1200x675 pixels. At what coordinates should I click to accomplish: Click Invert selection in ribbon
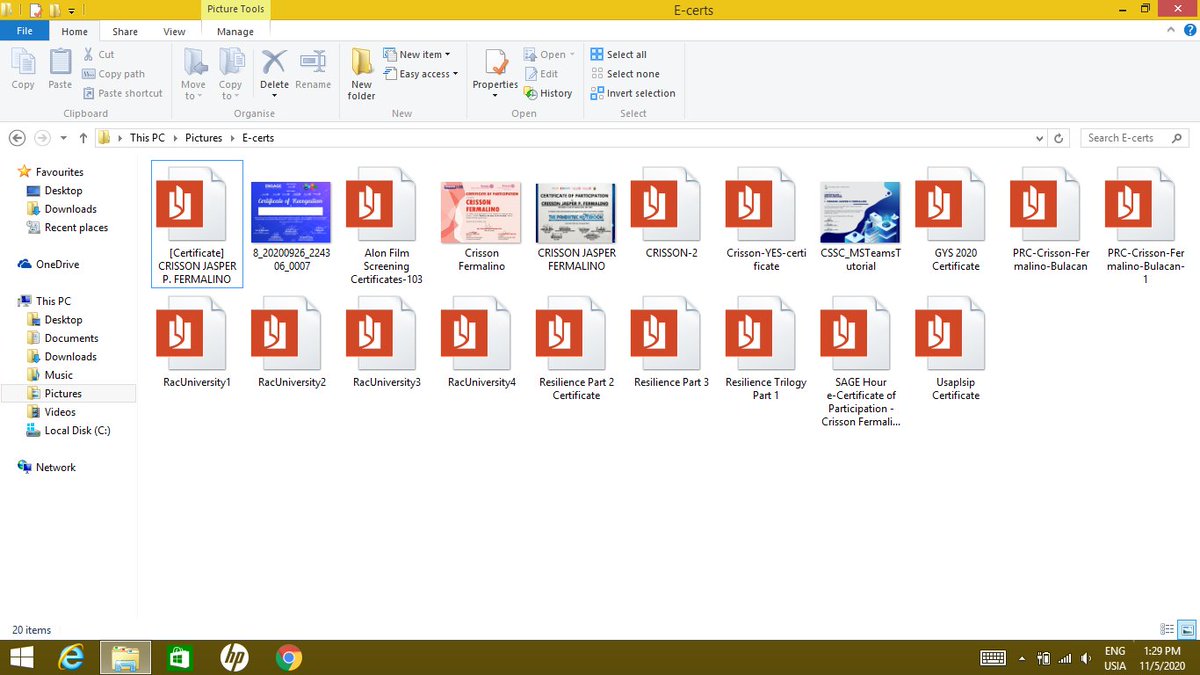pyautogui.click(x=633, y=93)
